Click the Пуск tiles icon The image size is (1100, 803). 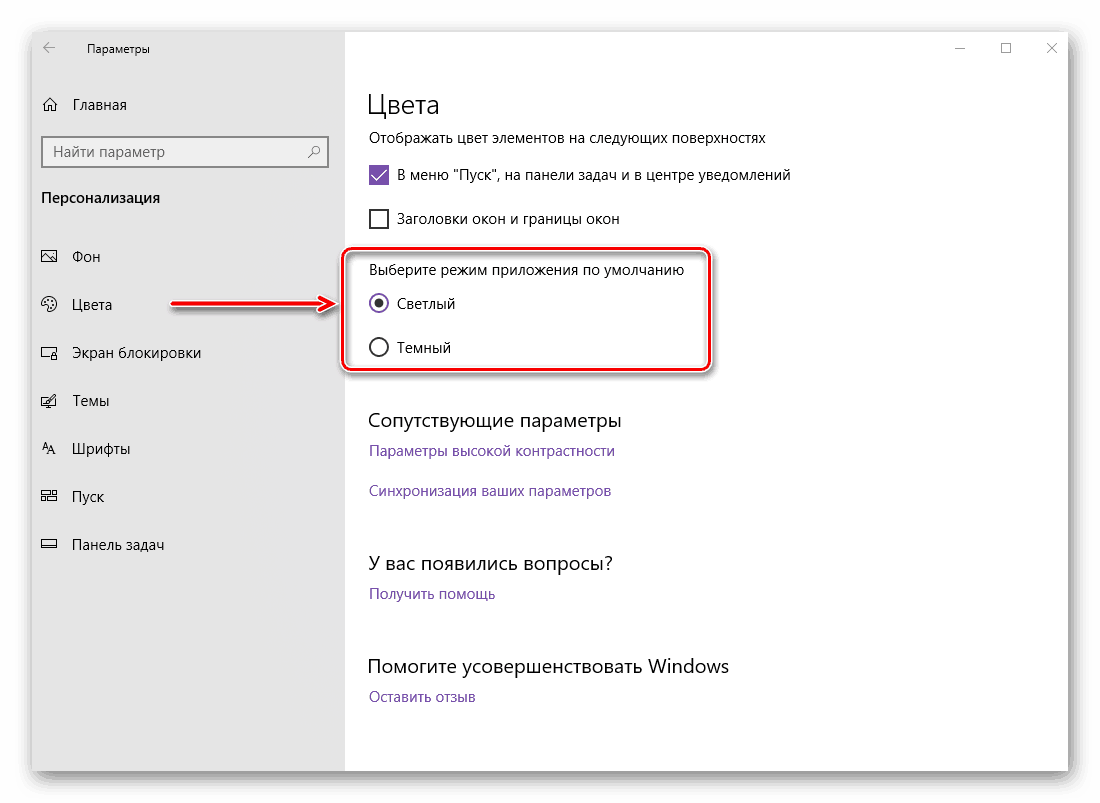(x=49, y=496)
